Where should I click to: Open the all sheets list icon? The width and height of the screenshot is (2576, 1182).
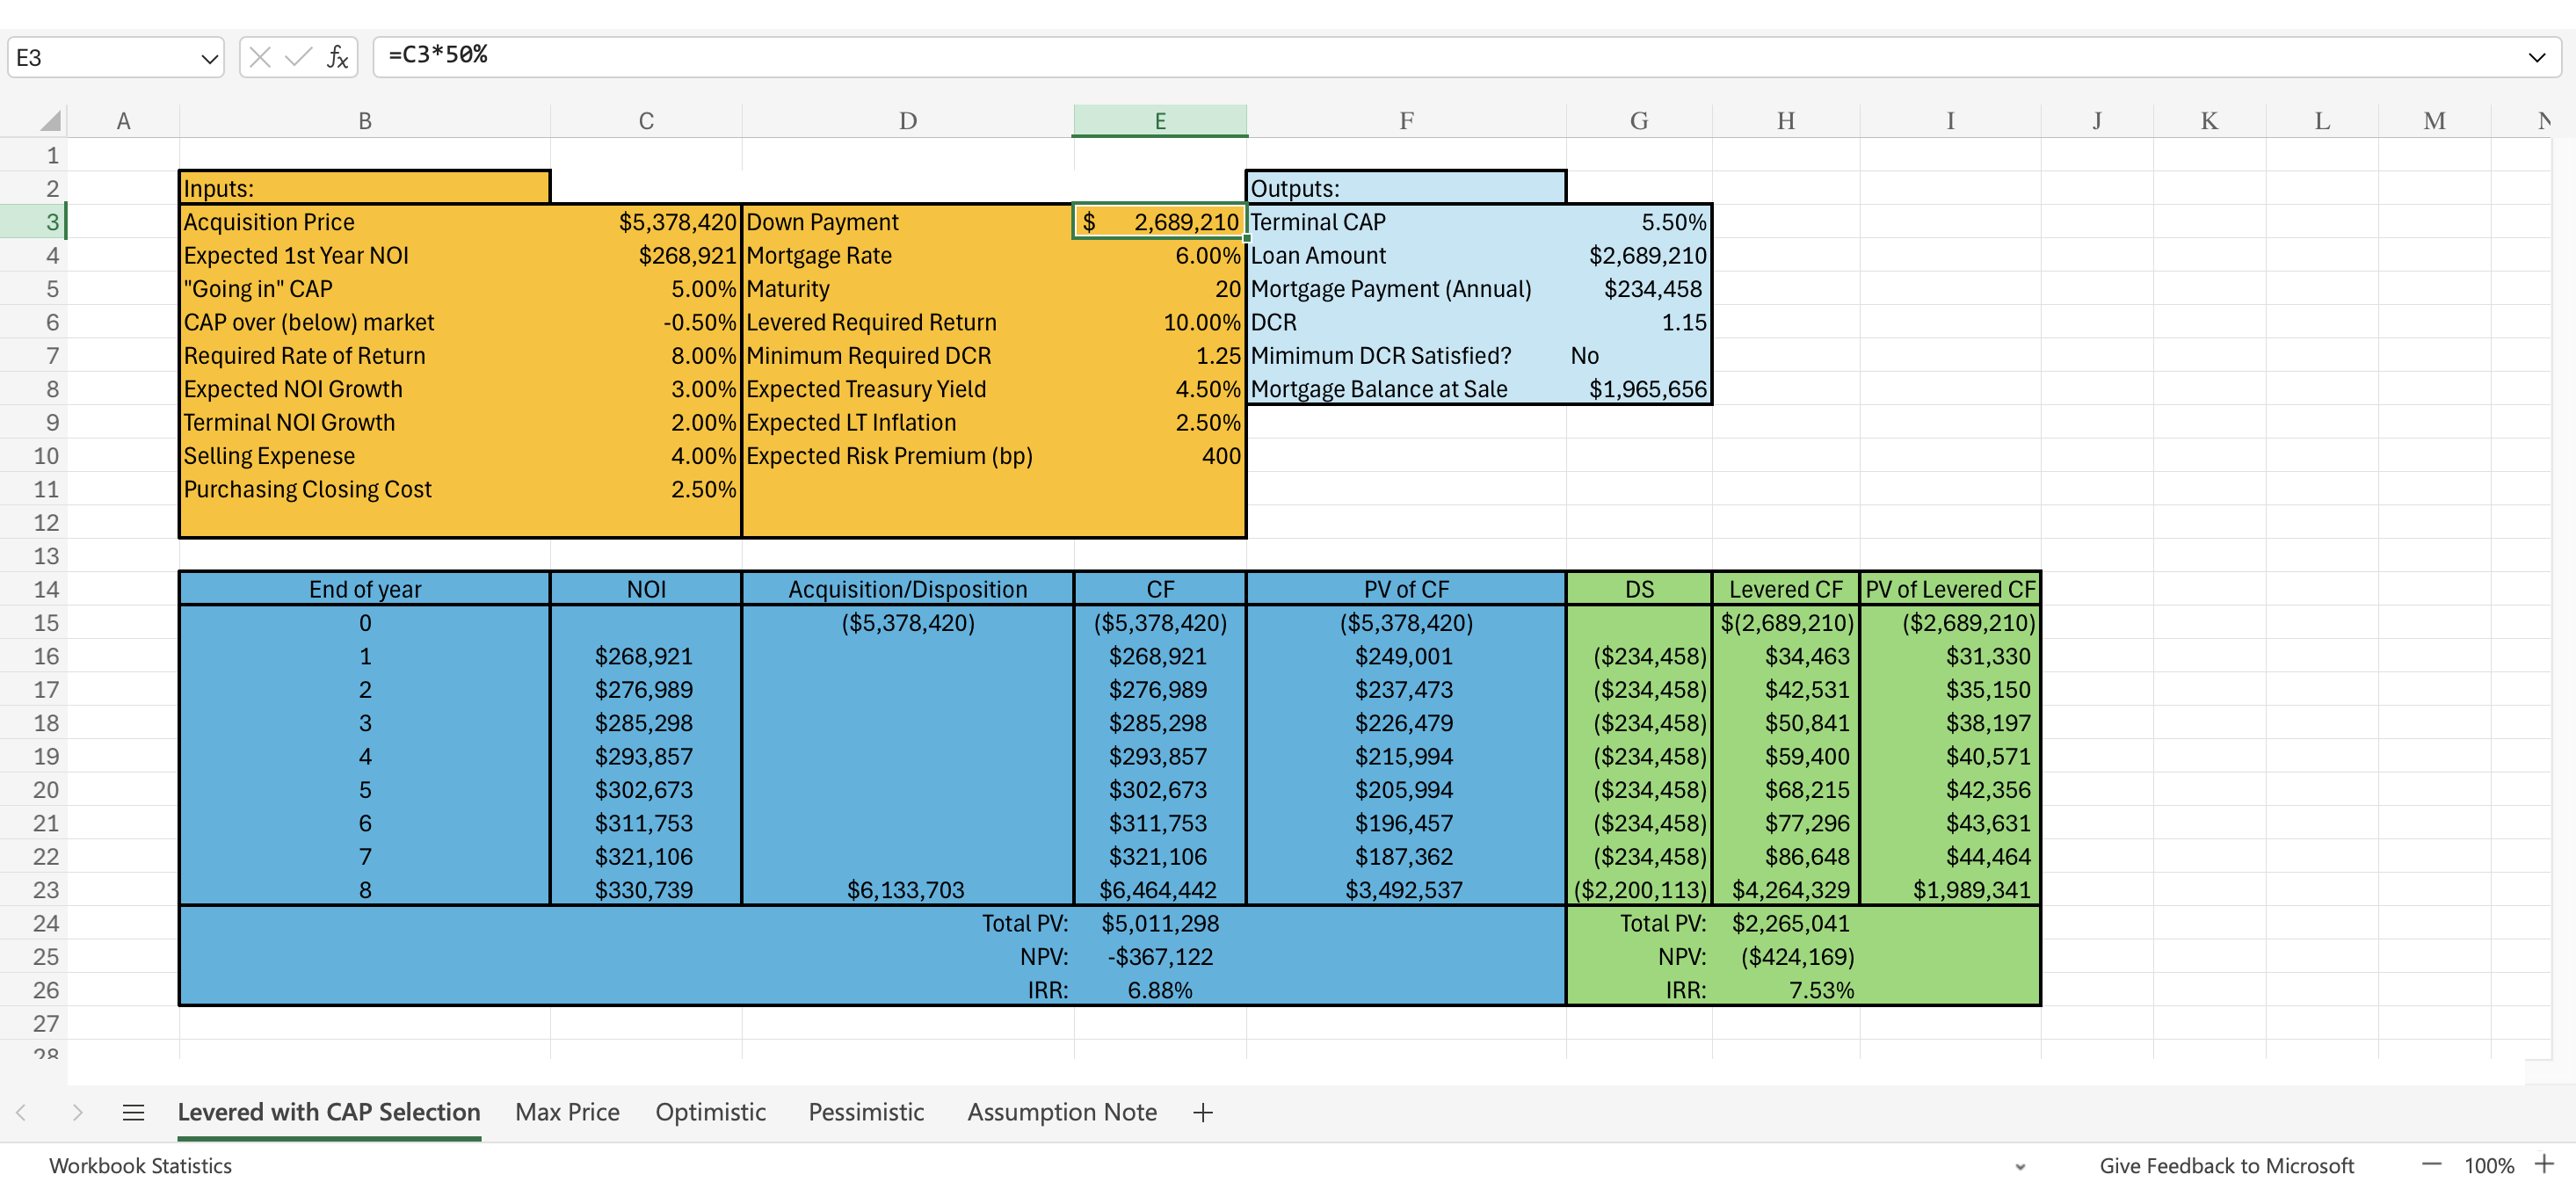click(x=133, y=1112)
